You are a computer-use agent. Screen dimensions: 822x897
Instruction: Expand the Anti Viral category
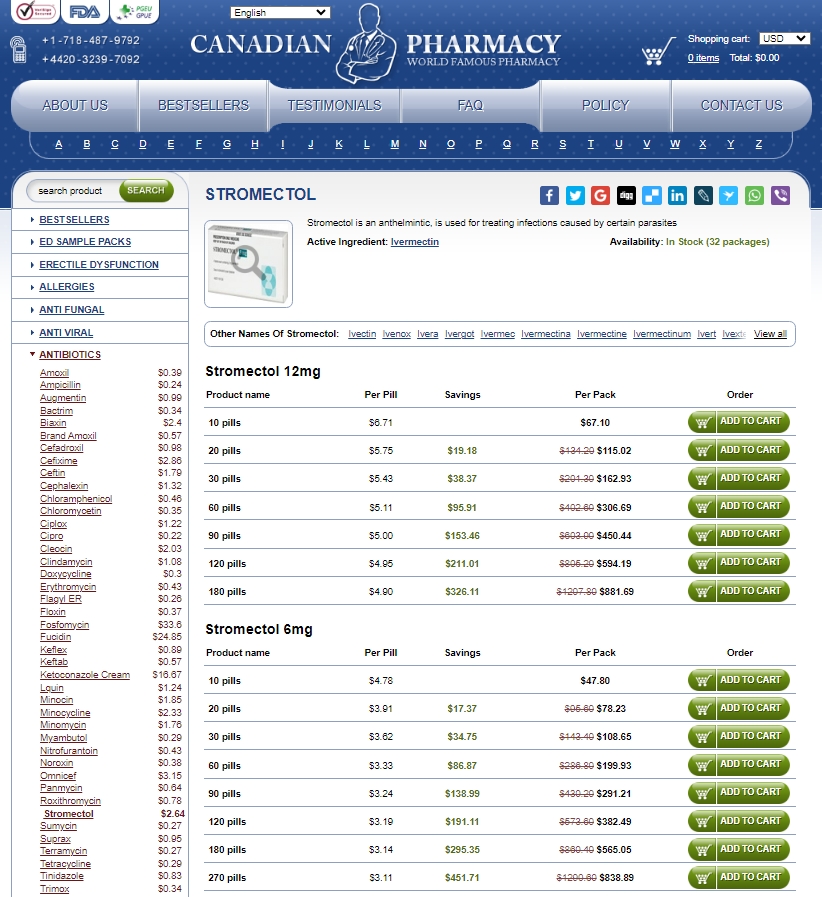(x=66, y=333)
